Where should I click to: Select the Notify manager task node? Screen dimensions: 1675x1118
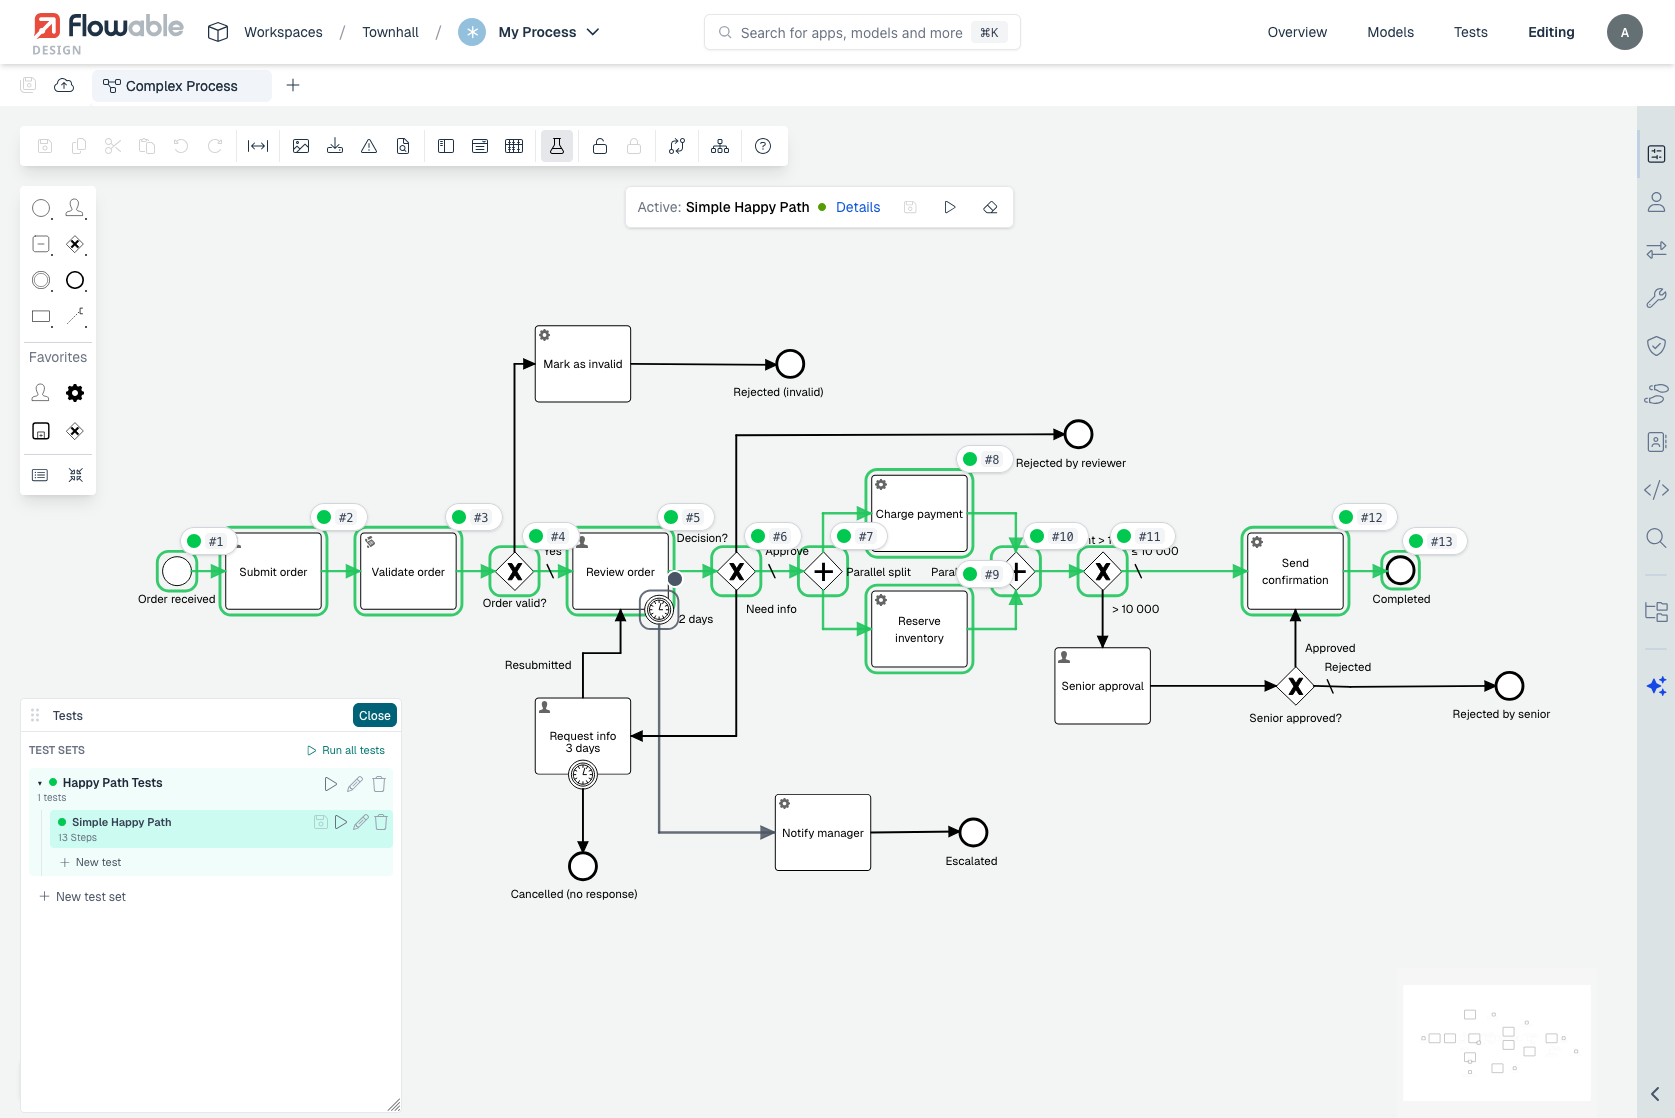[x=823, y=832]
